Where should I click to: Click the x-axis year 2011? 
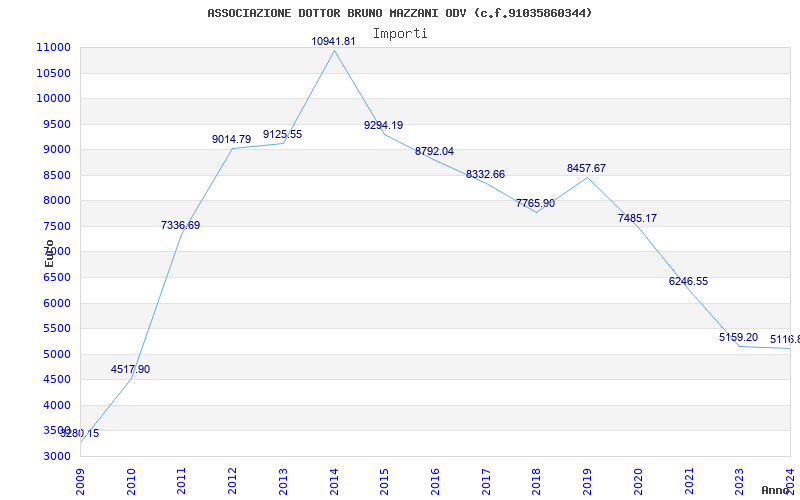point(181,482)
